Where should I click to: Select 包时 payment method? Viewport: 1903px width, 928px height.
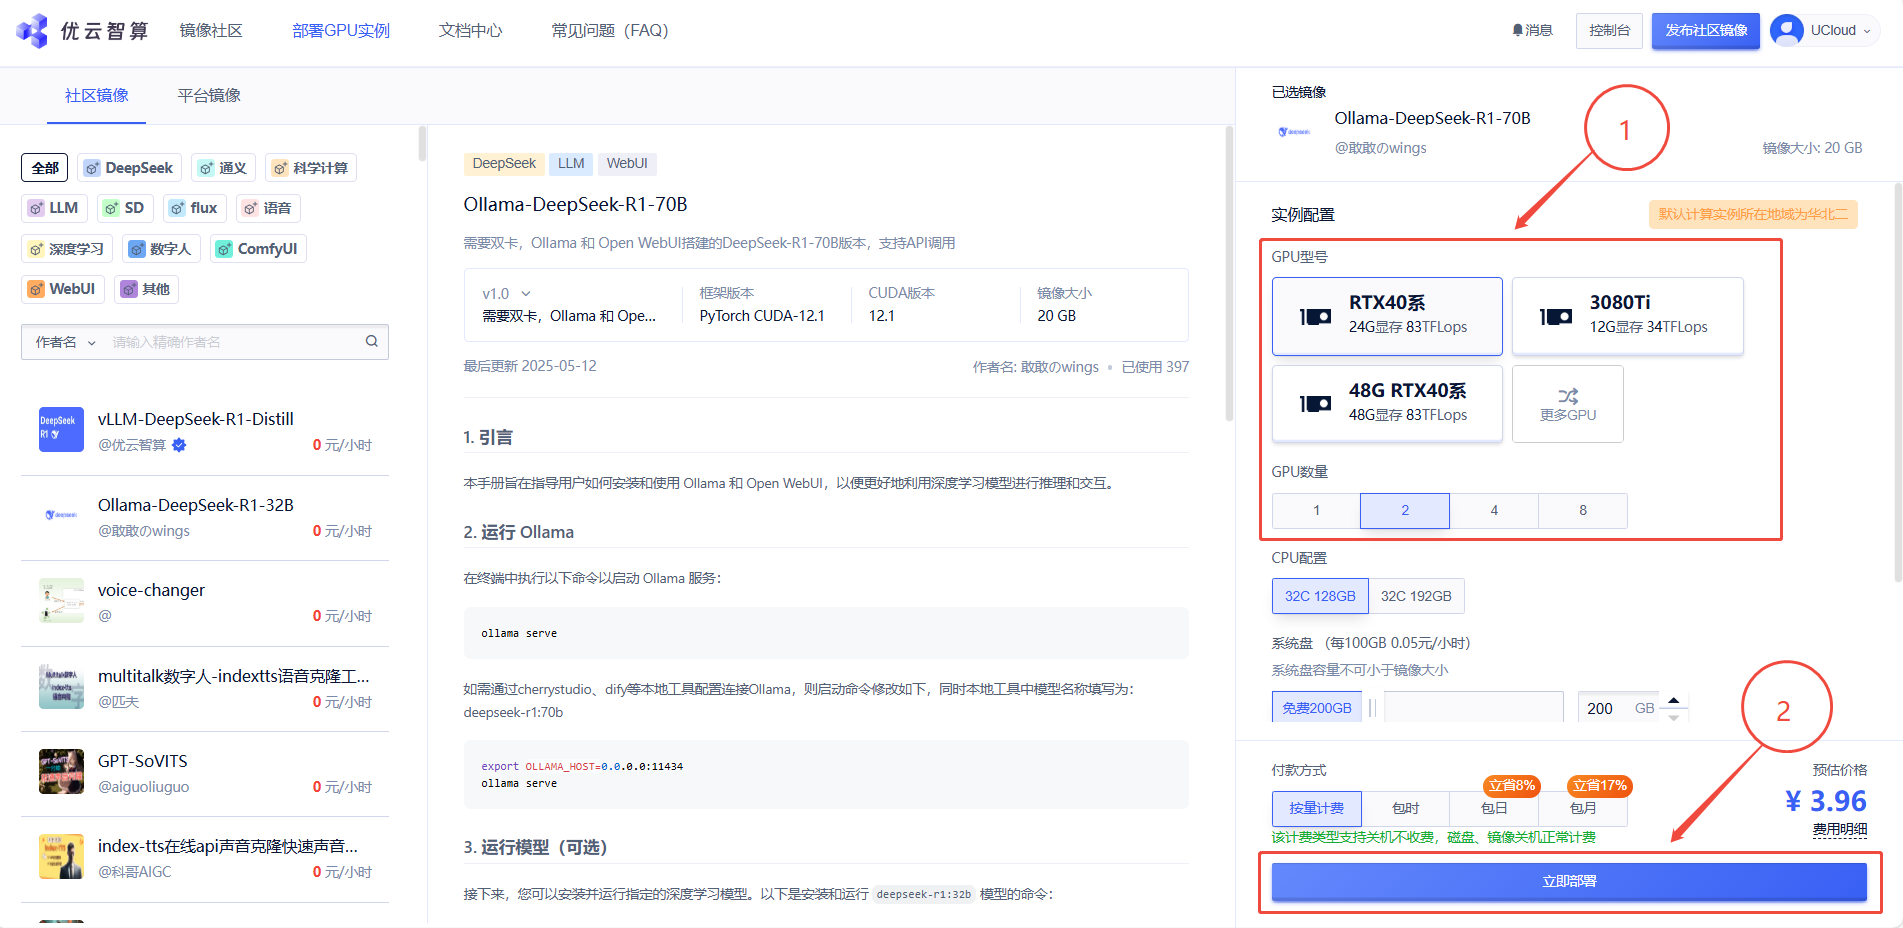pyautogui.click(x=1406, y=808)
